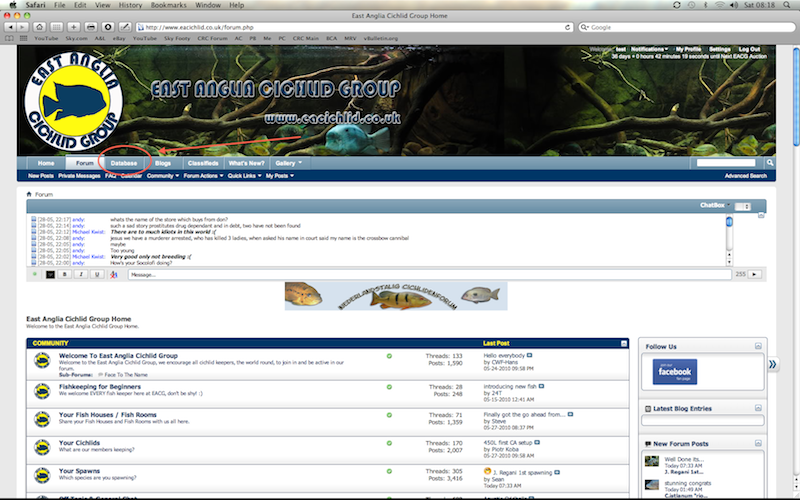Open CRC Forum bookmark
800x500 pixels.
click(x=212, y=38)
